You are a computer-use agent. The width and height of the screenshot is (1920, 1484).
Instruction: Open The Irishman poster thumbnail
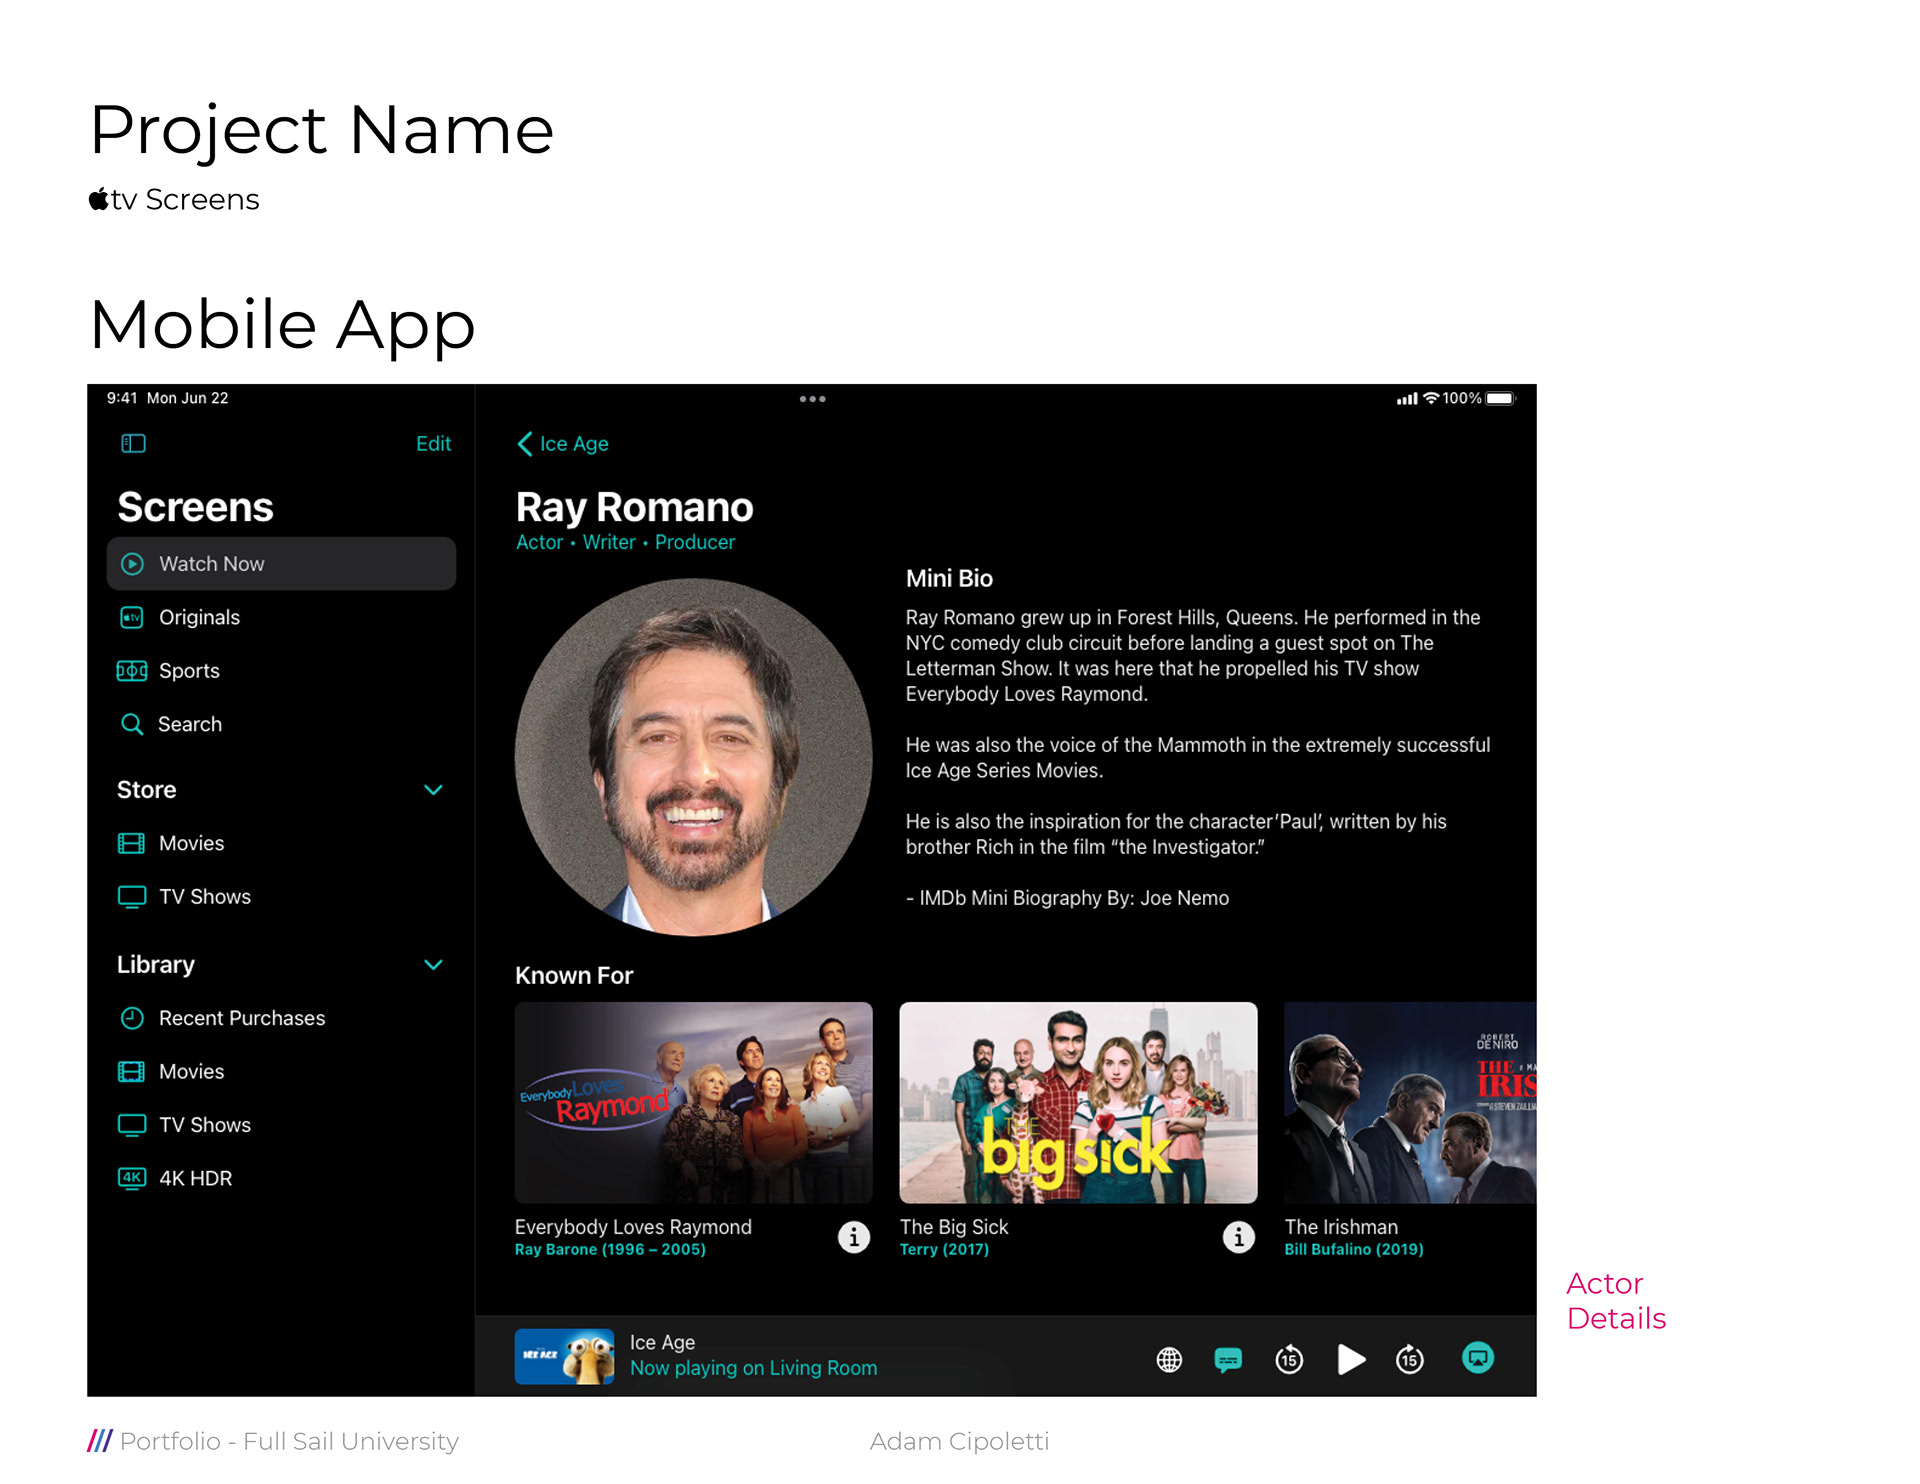tap(1410, 1102)
